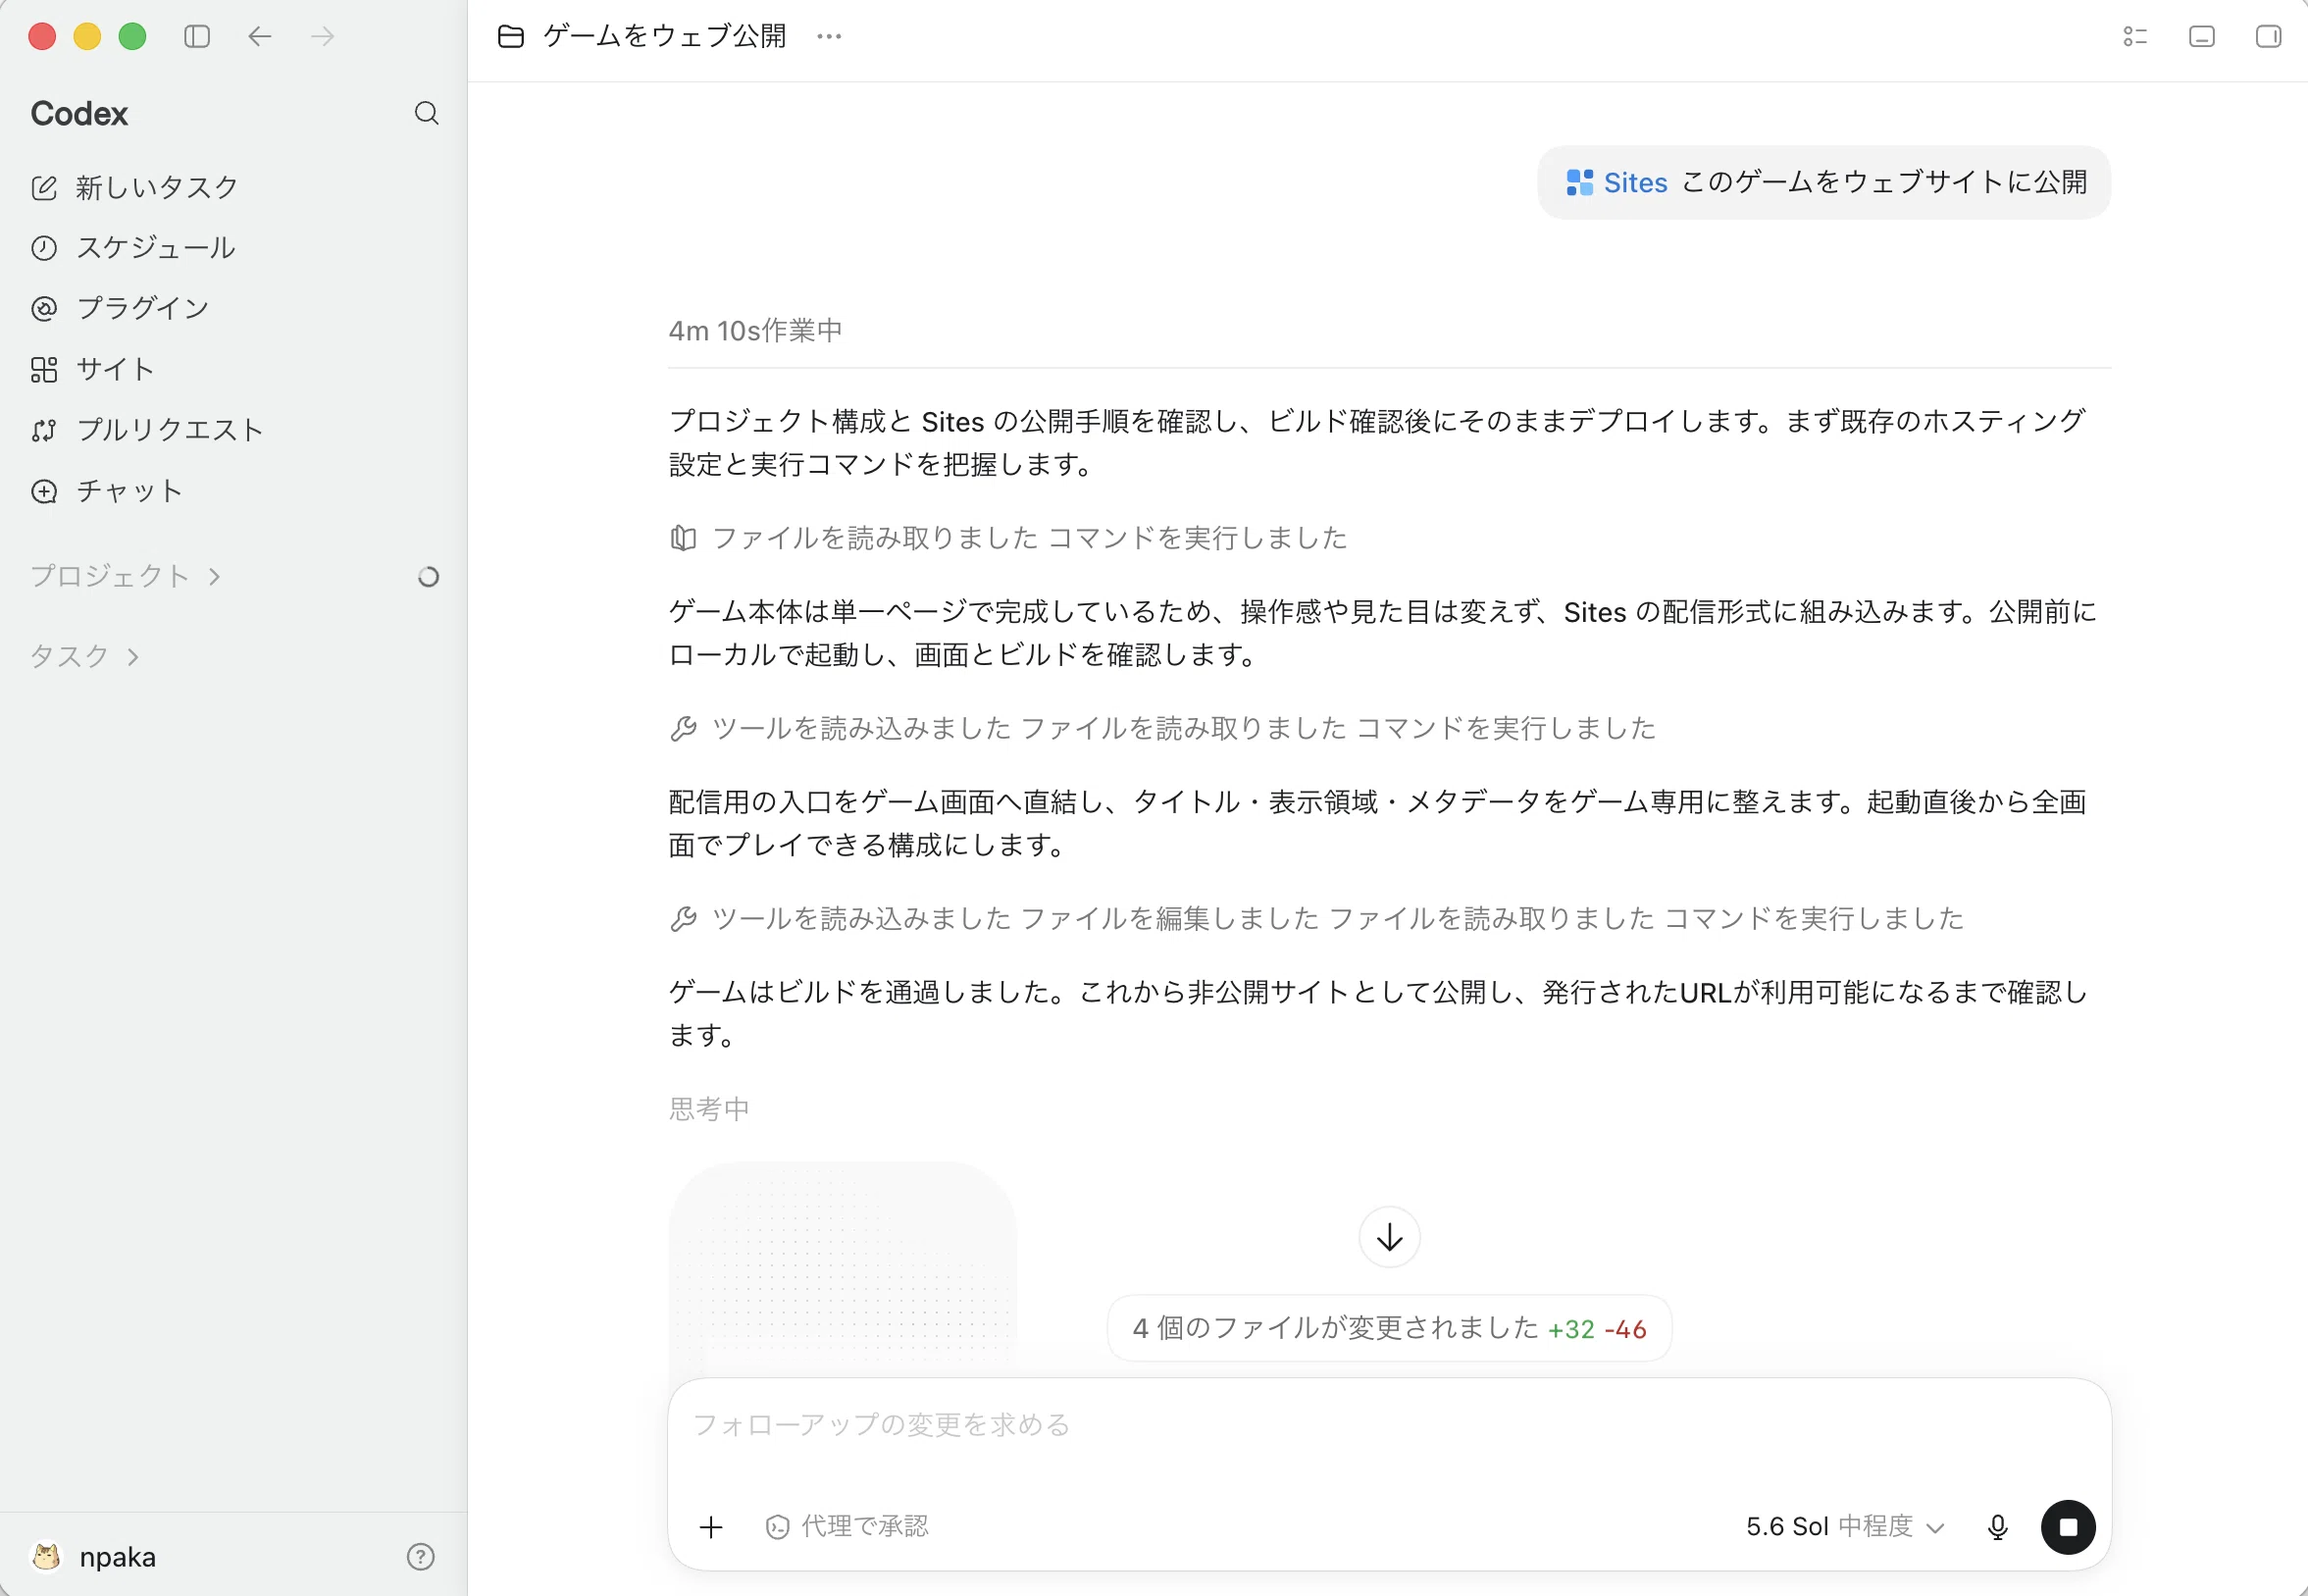This screenshot has height=1596, width=2308.
Task: Activate the microphone voice input
Action: pos(1998,1527)
